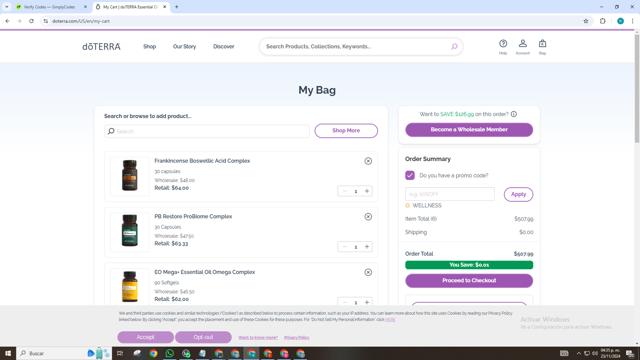Focus the add-product search field

click(x=207, y=131)
